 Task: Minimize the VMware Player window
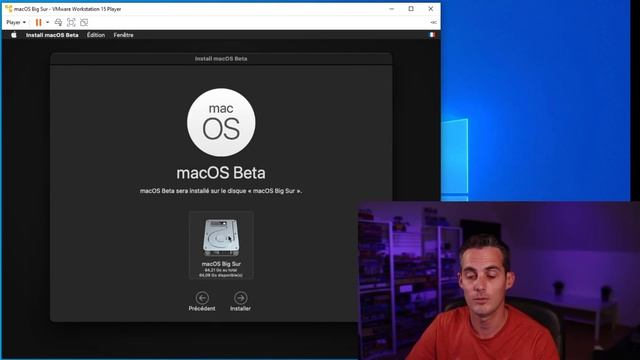391,9
